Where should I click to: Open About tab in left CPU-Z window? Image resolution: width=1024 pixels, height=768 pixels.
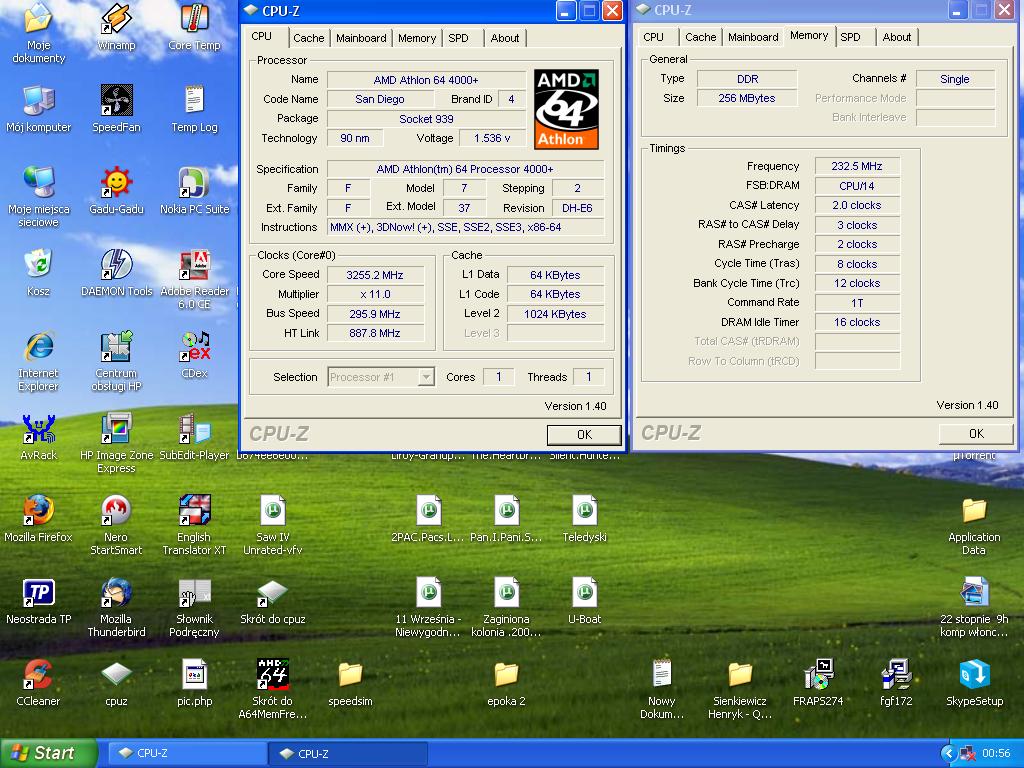505,38
